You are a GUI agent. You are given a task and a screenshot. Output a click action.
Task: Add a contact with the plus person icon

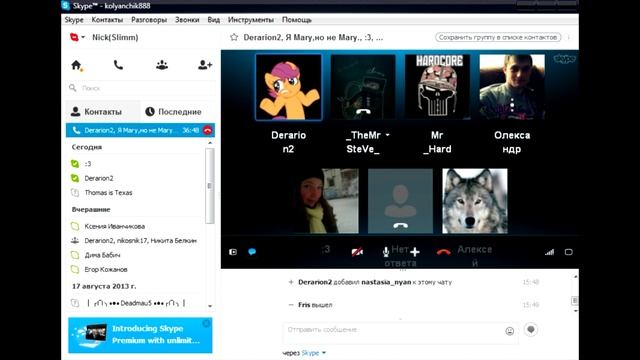pos(205,65)
